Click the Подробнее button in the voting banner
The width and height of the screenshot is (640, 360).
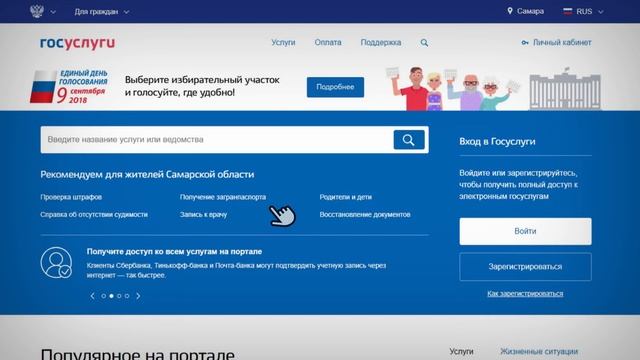tap(336, 87)
